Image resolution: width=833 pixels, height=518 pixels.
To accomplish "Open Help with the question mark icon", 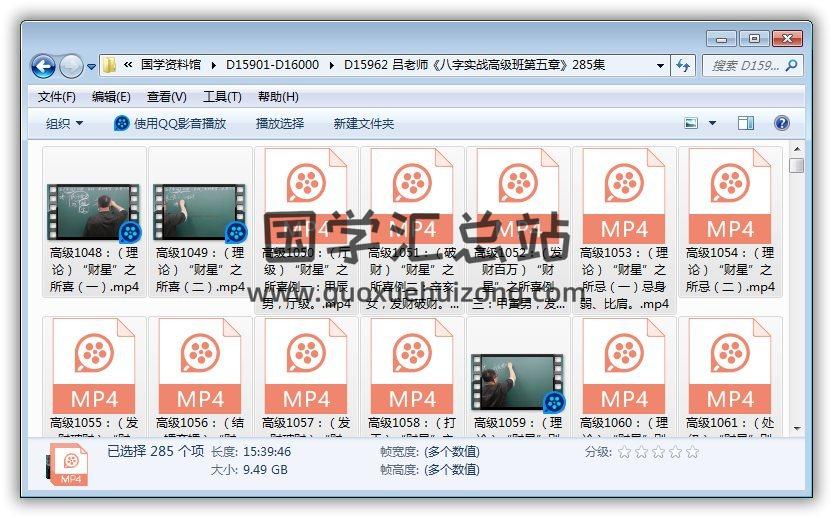I will click(x=781, y=123).
